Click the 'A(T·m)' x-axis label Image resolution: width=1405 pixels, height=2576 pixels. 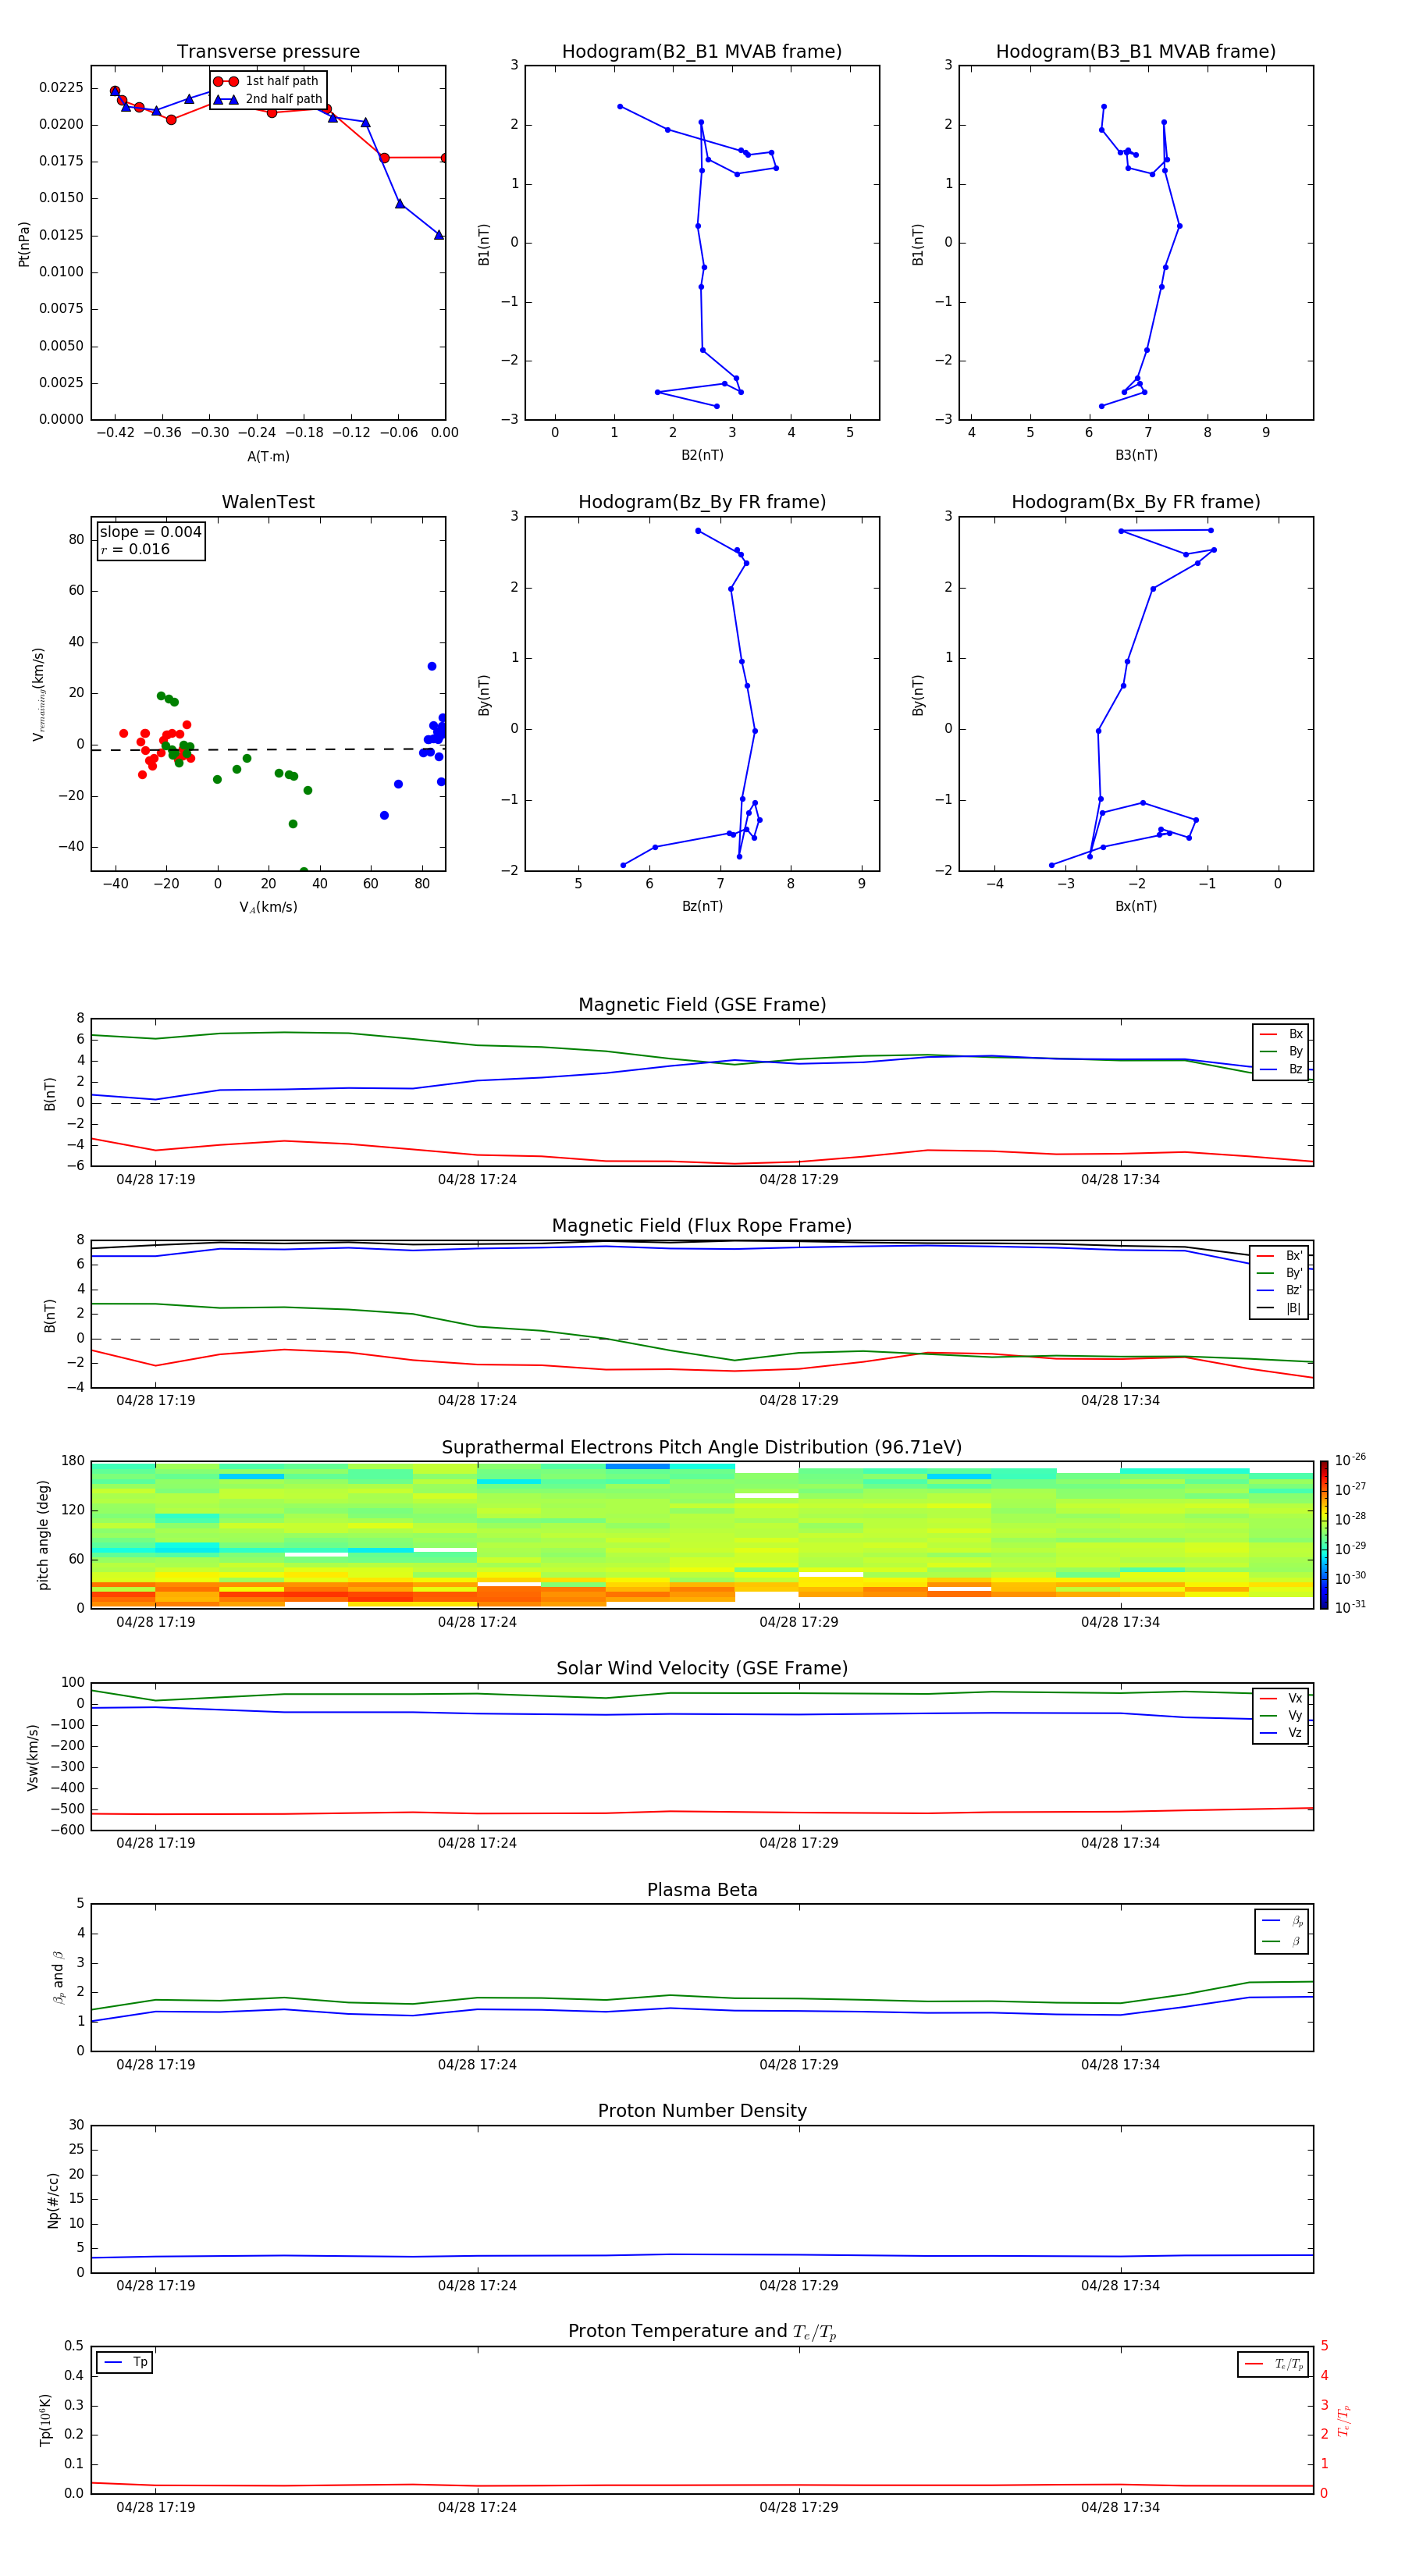point(268,457)
